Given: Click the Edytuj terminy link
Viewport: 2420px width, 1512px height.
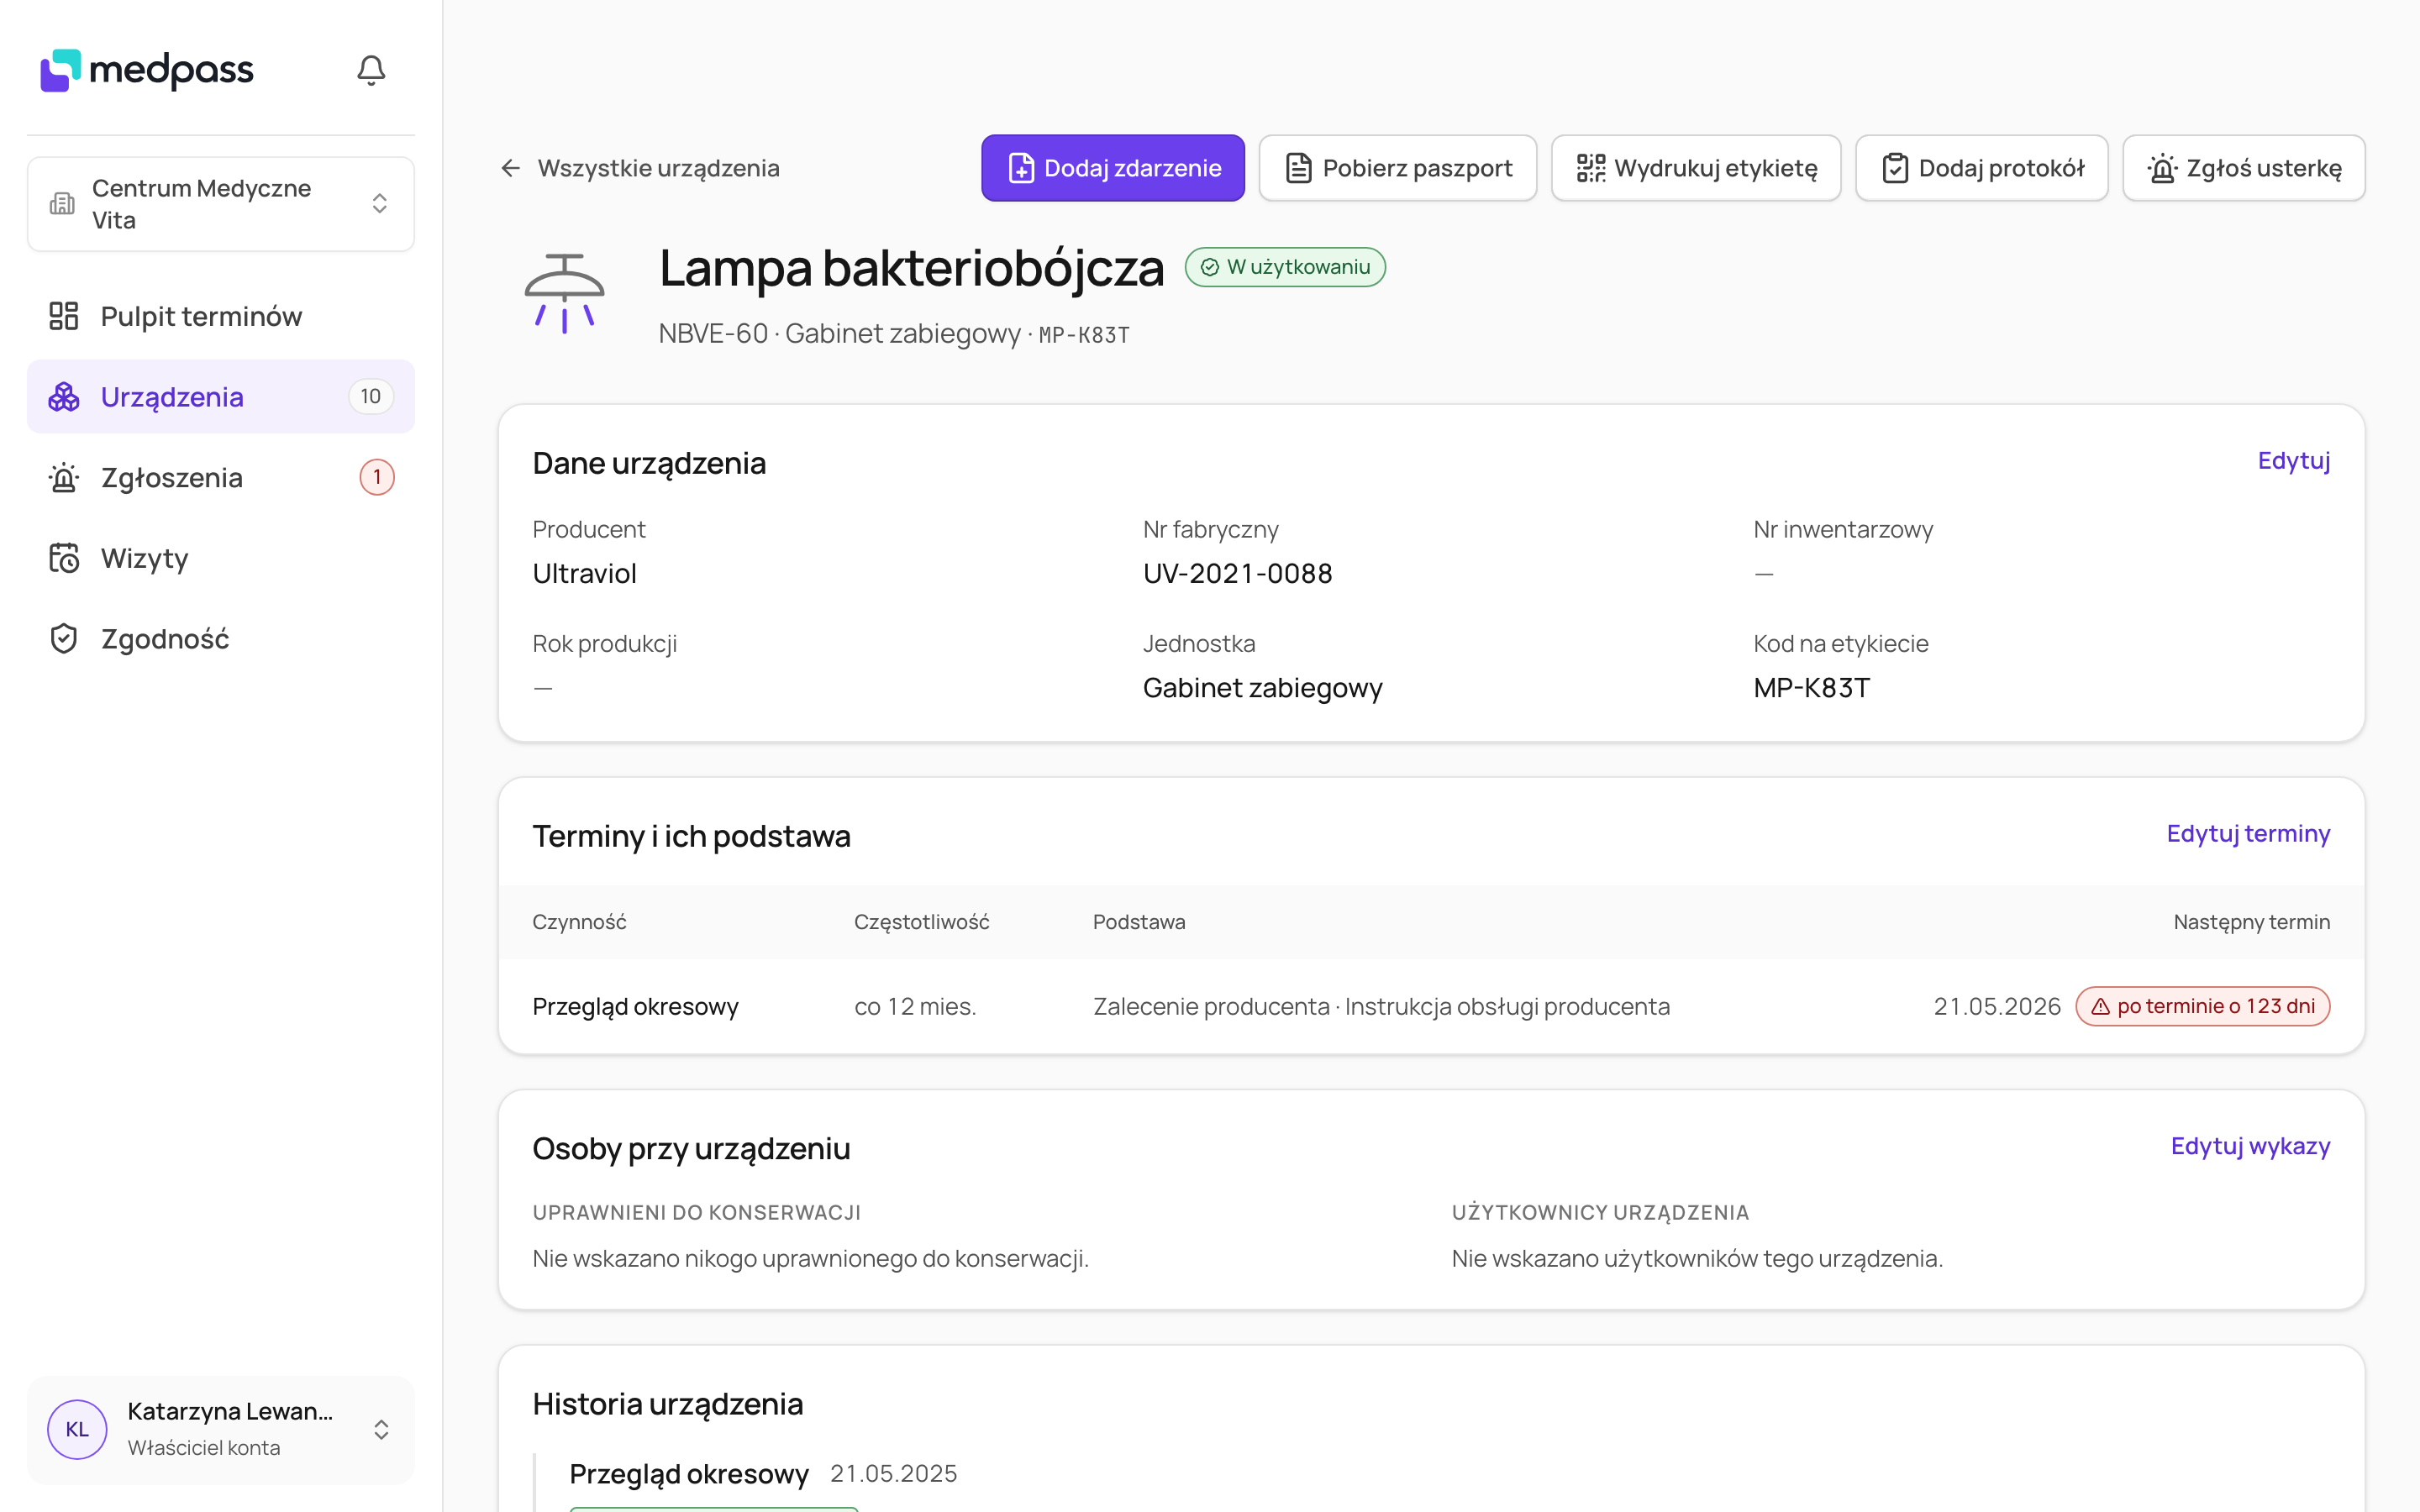Looking at the screenshot, I should [2248, 833].
